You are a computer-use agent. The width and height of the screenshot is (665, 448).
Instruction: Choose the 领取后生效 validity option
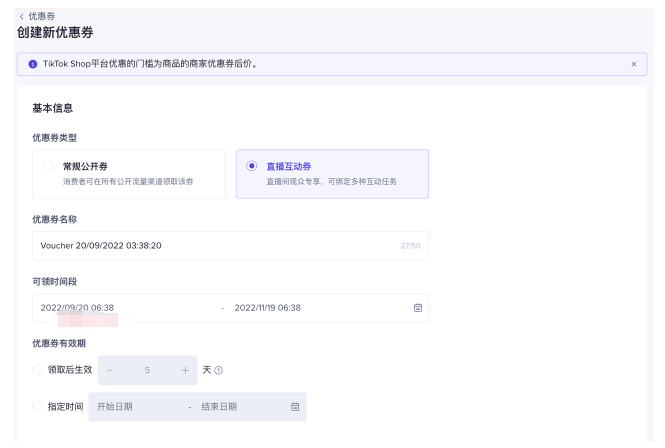click(38, 370)
